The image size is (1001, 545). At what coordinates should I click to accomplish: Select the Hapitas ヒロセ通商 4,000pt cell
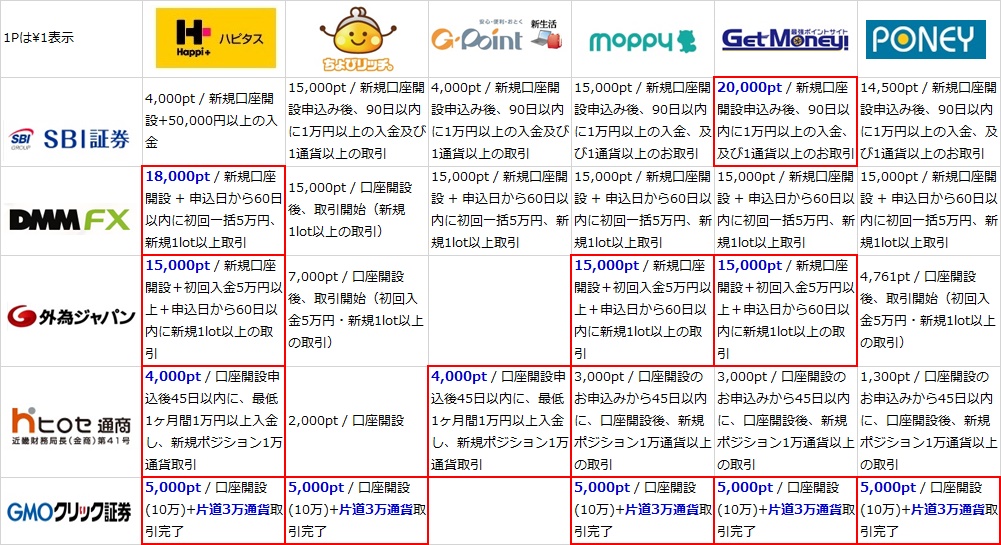[214, 421]
